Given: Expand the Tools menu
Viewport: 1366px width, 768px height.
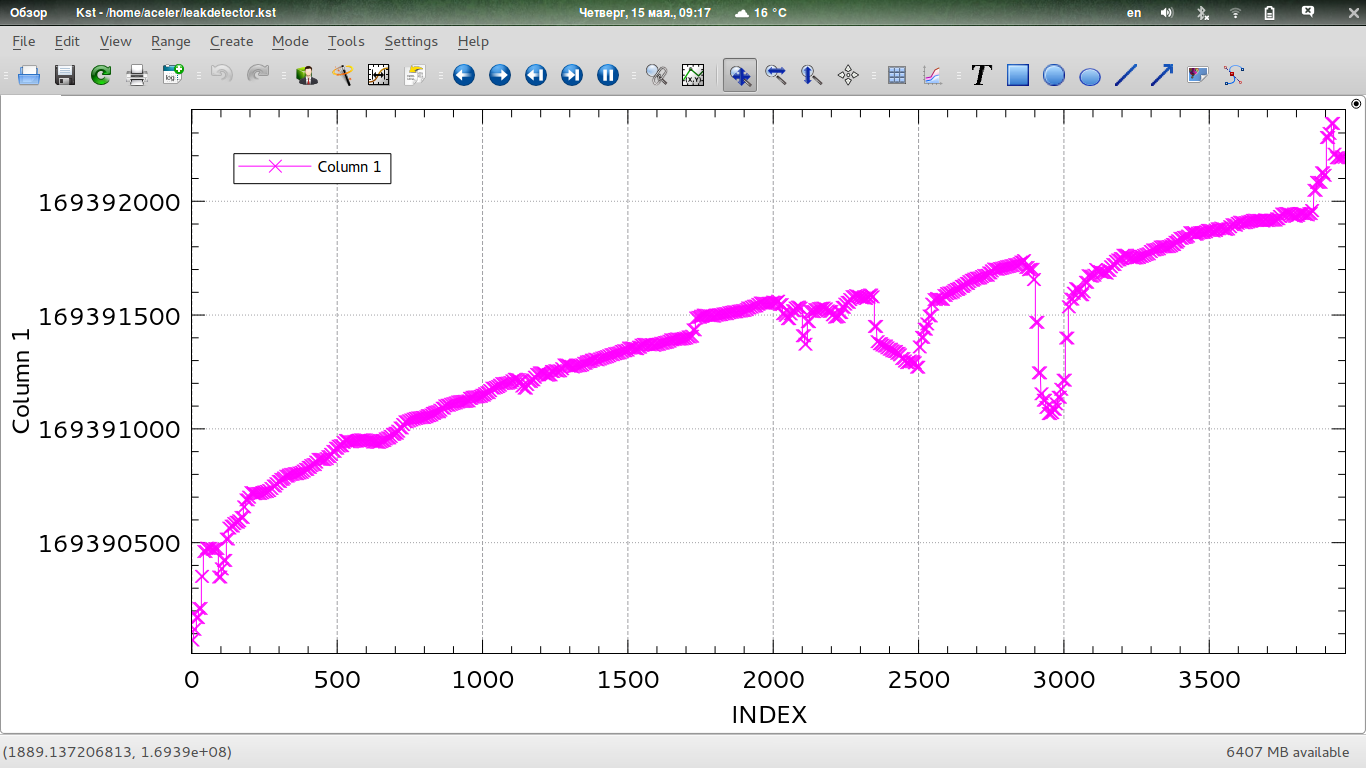Looking at the screenshot, I should tap(346, 41).
